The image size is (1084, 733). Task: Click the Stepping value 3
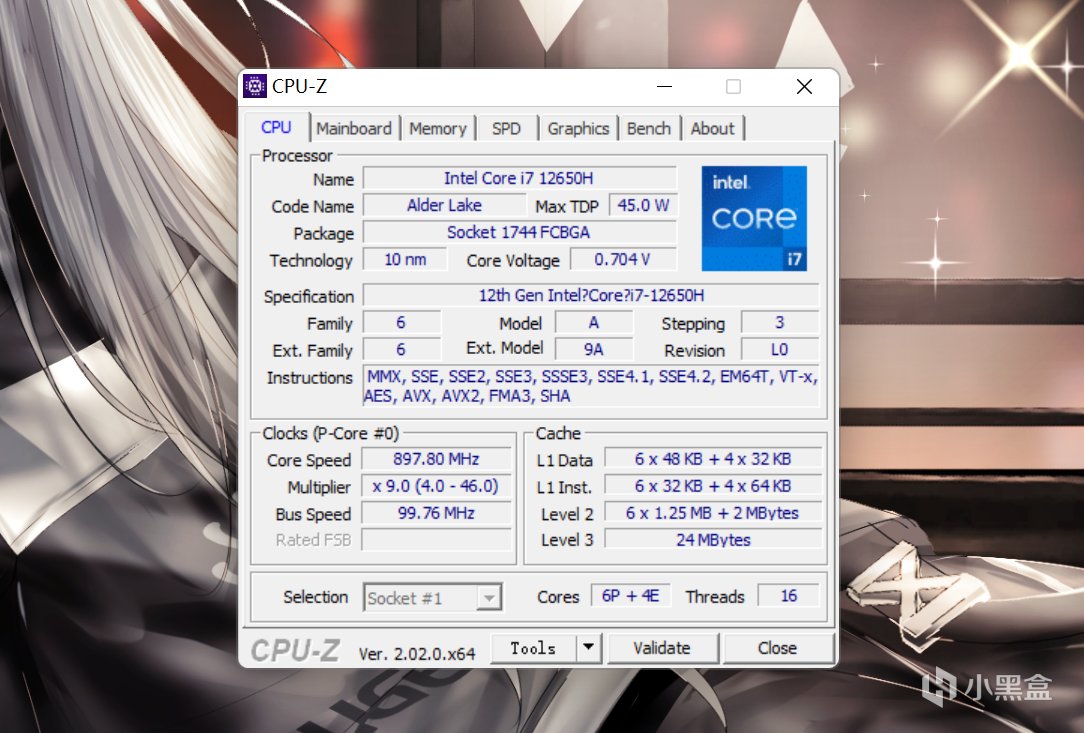coord(780,322)
